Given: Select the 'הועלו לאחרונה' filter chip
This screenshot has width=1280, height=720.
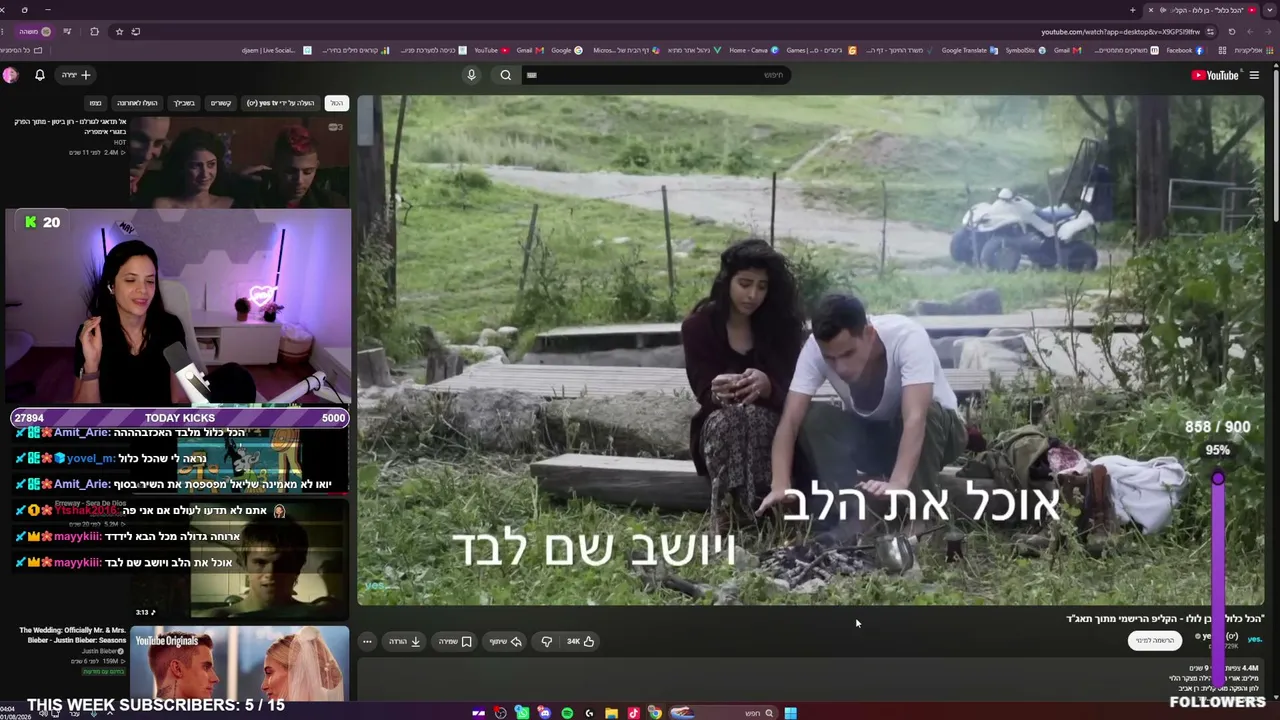Looking at the screenshot, I should click(137, 103).
